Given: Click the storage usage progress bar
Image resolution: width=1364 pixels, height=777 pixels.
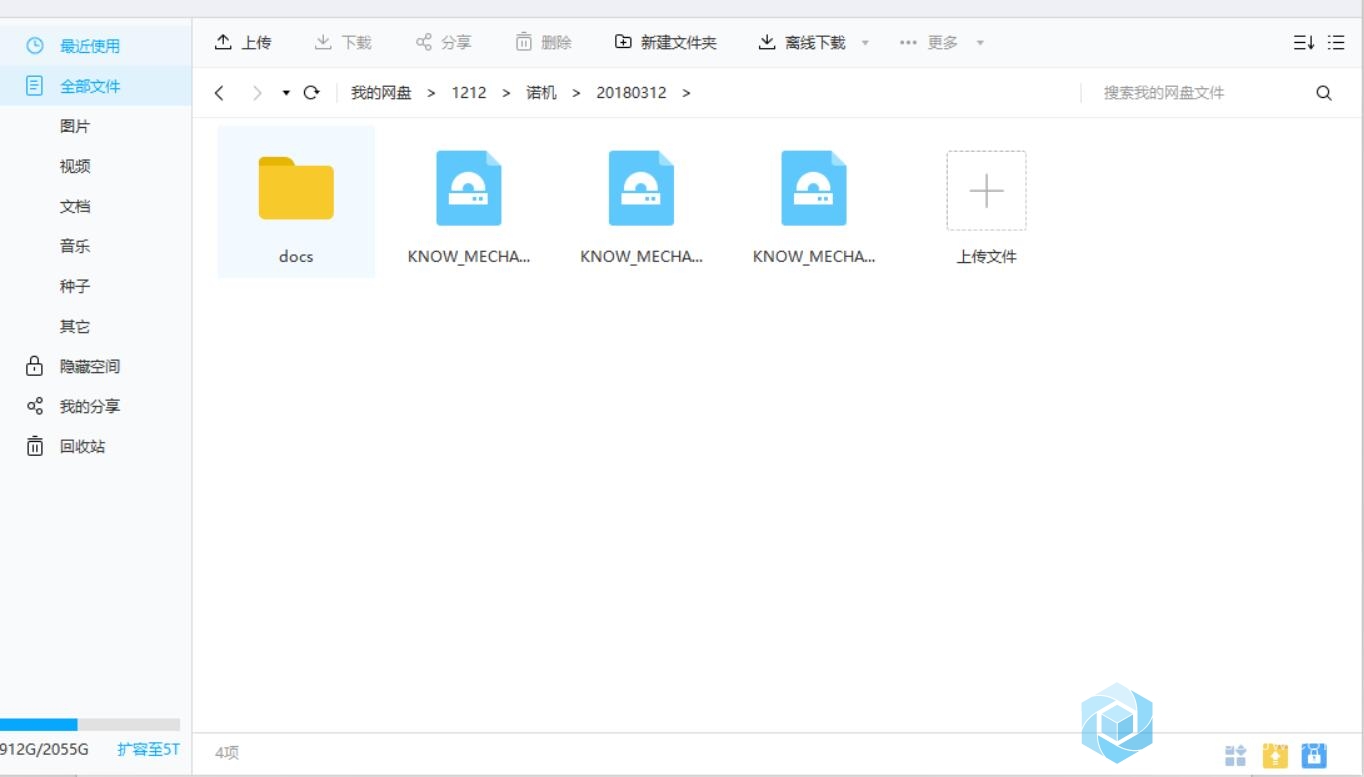Looking at the screenshot, I should click(90, 724).
